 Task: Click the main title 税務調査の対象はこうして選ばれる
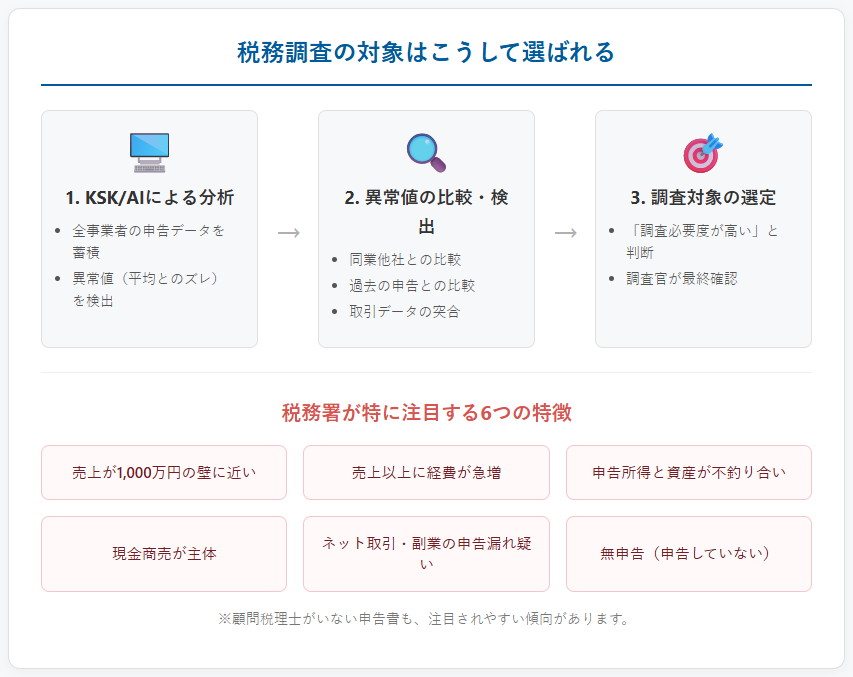[x=426, y=52]
